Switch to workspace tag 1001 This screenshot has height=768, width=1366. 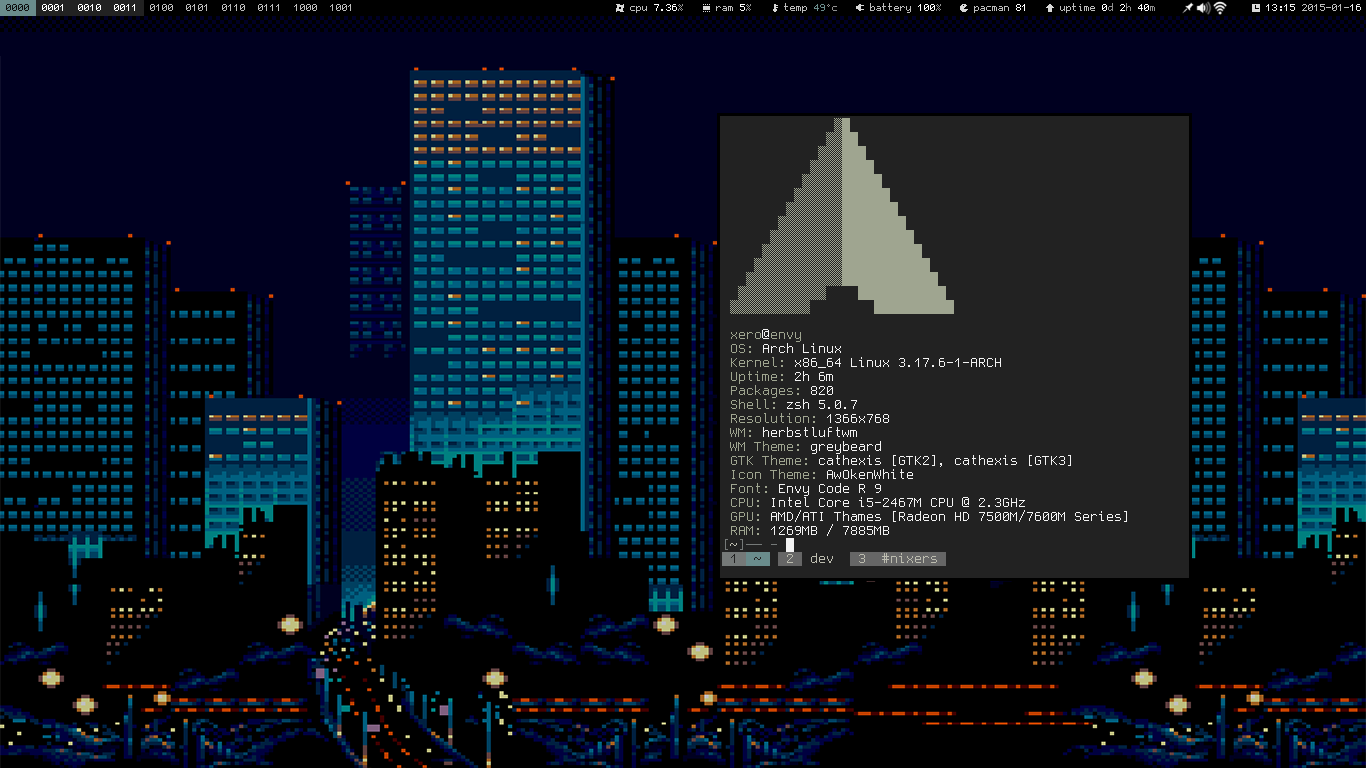pos(341,8)
